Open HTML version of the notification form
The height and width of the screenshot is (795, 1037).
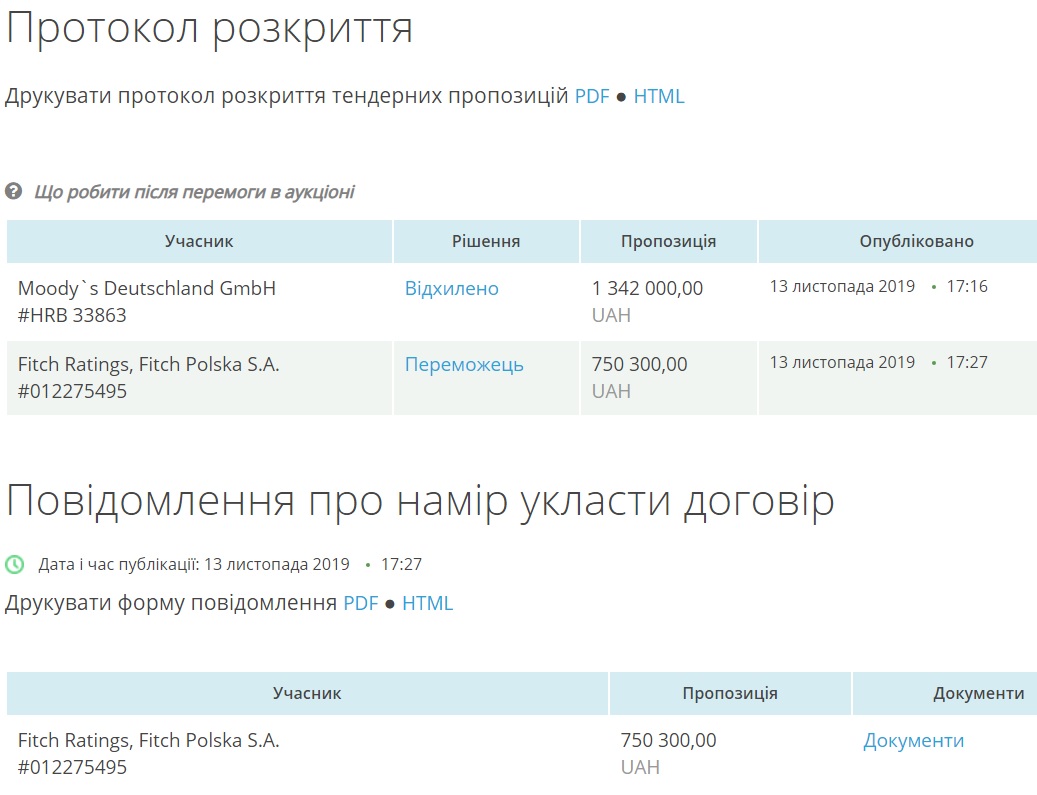(x=428, y=604)
